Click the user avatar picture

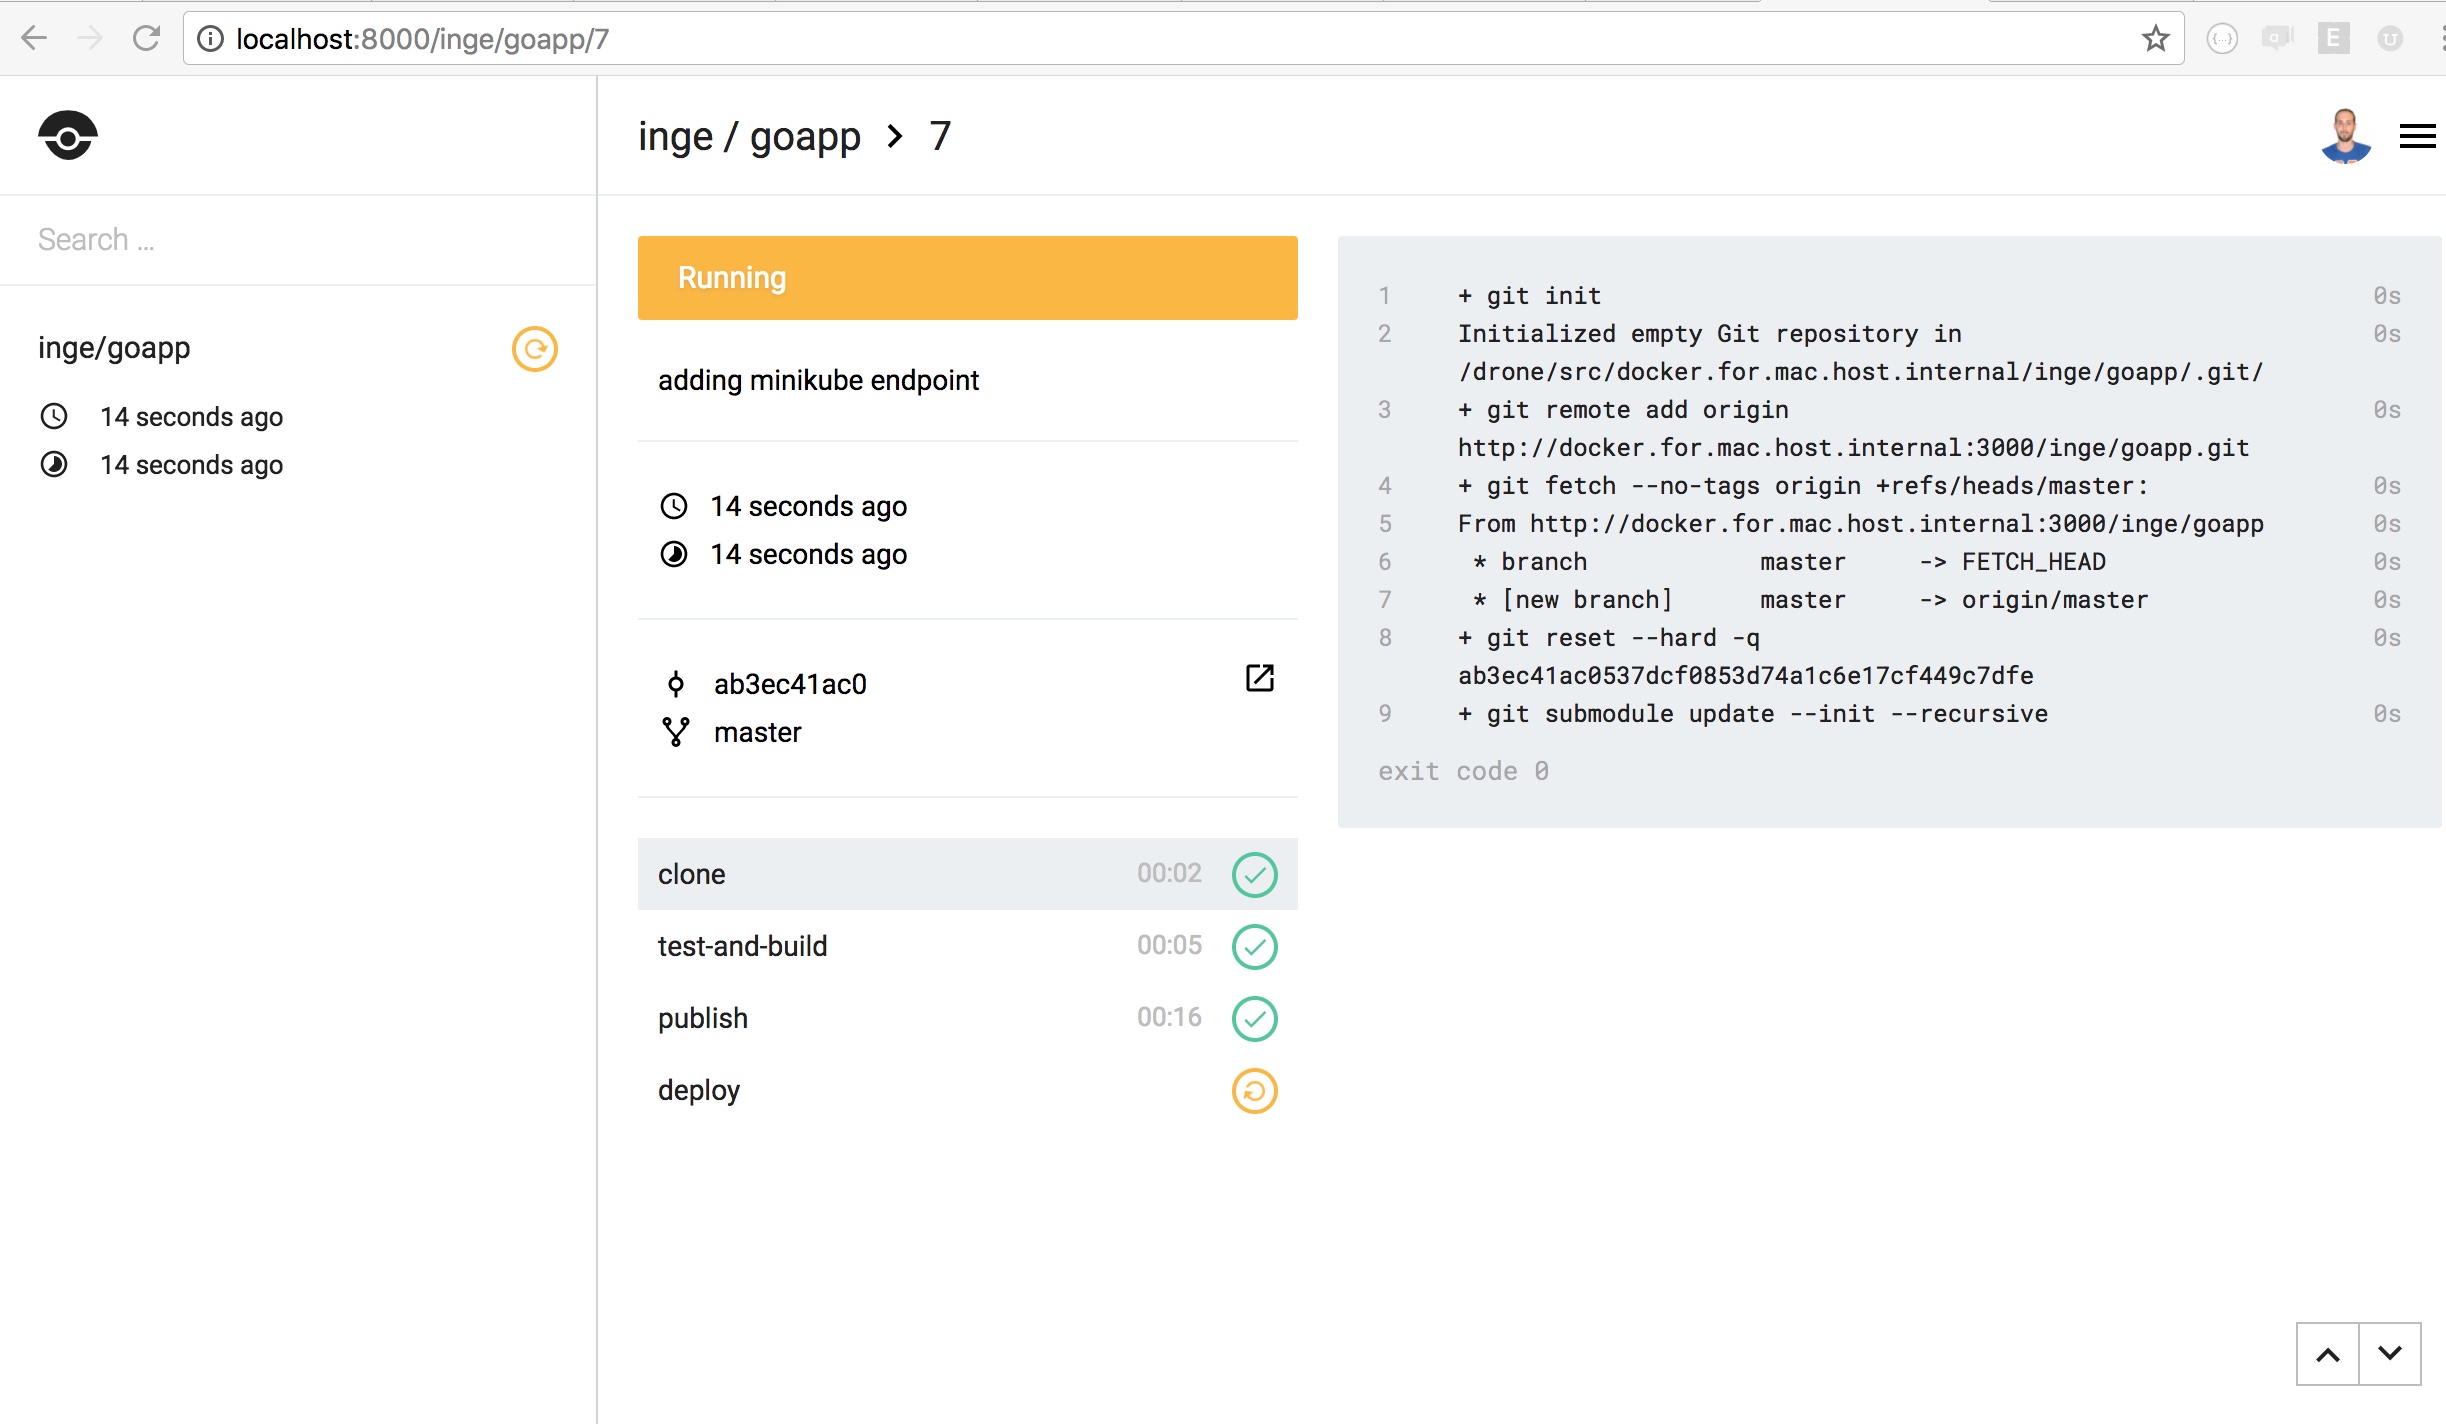point(2345,136)
